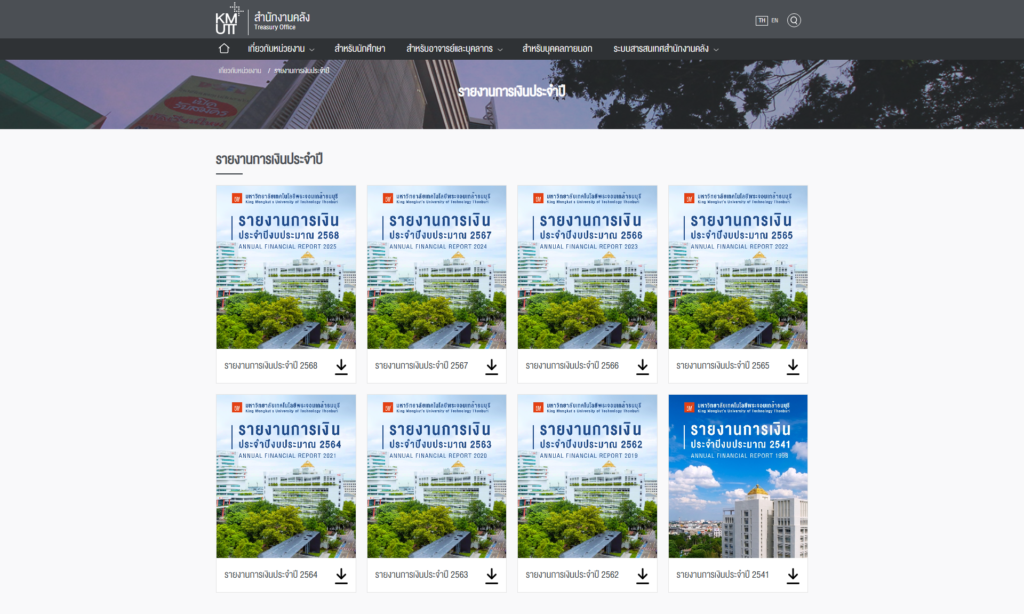Download the 2564 annual report

click(341, 575)
